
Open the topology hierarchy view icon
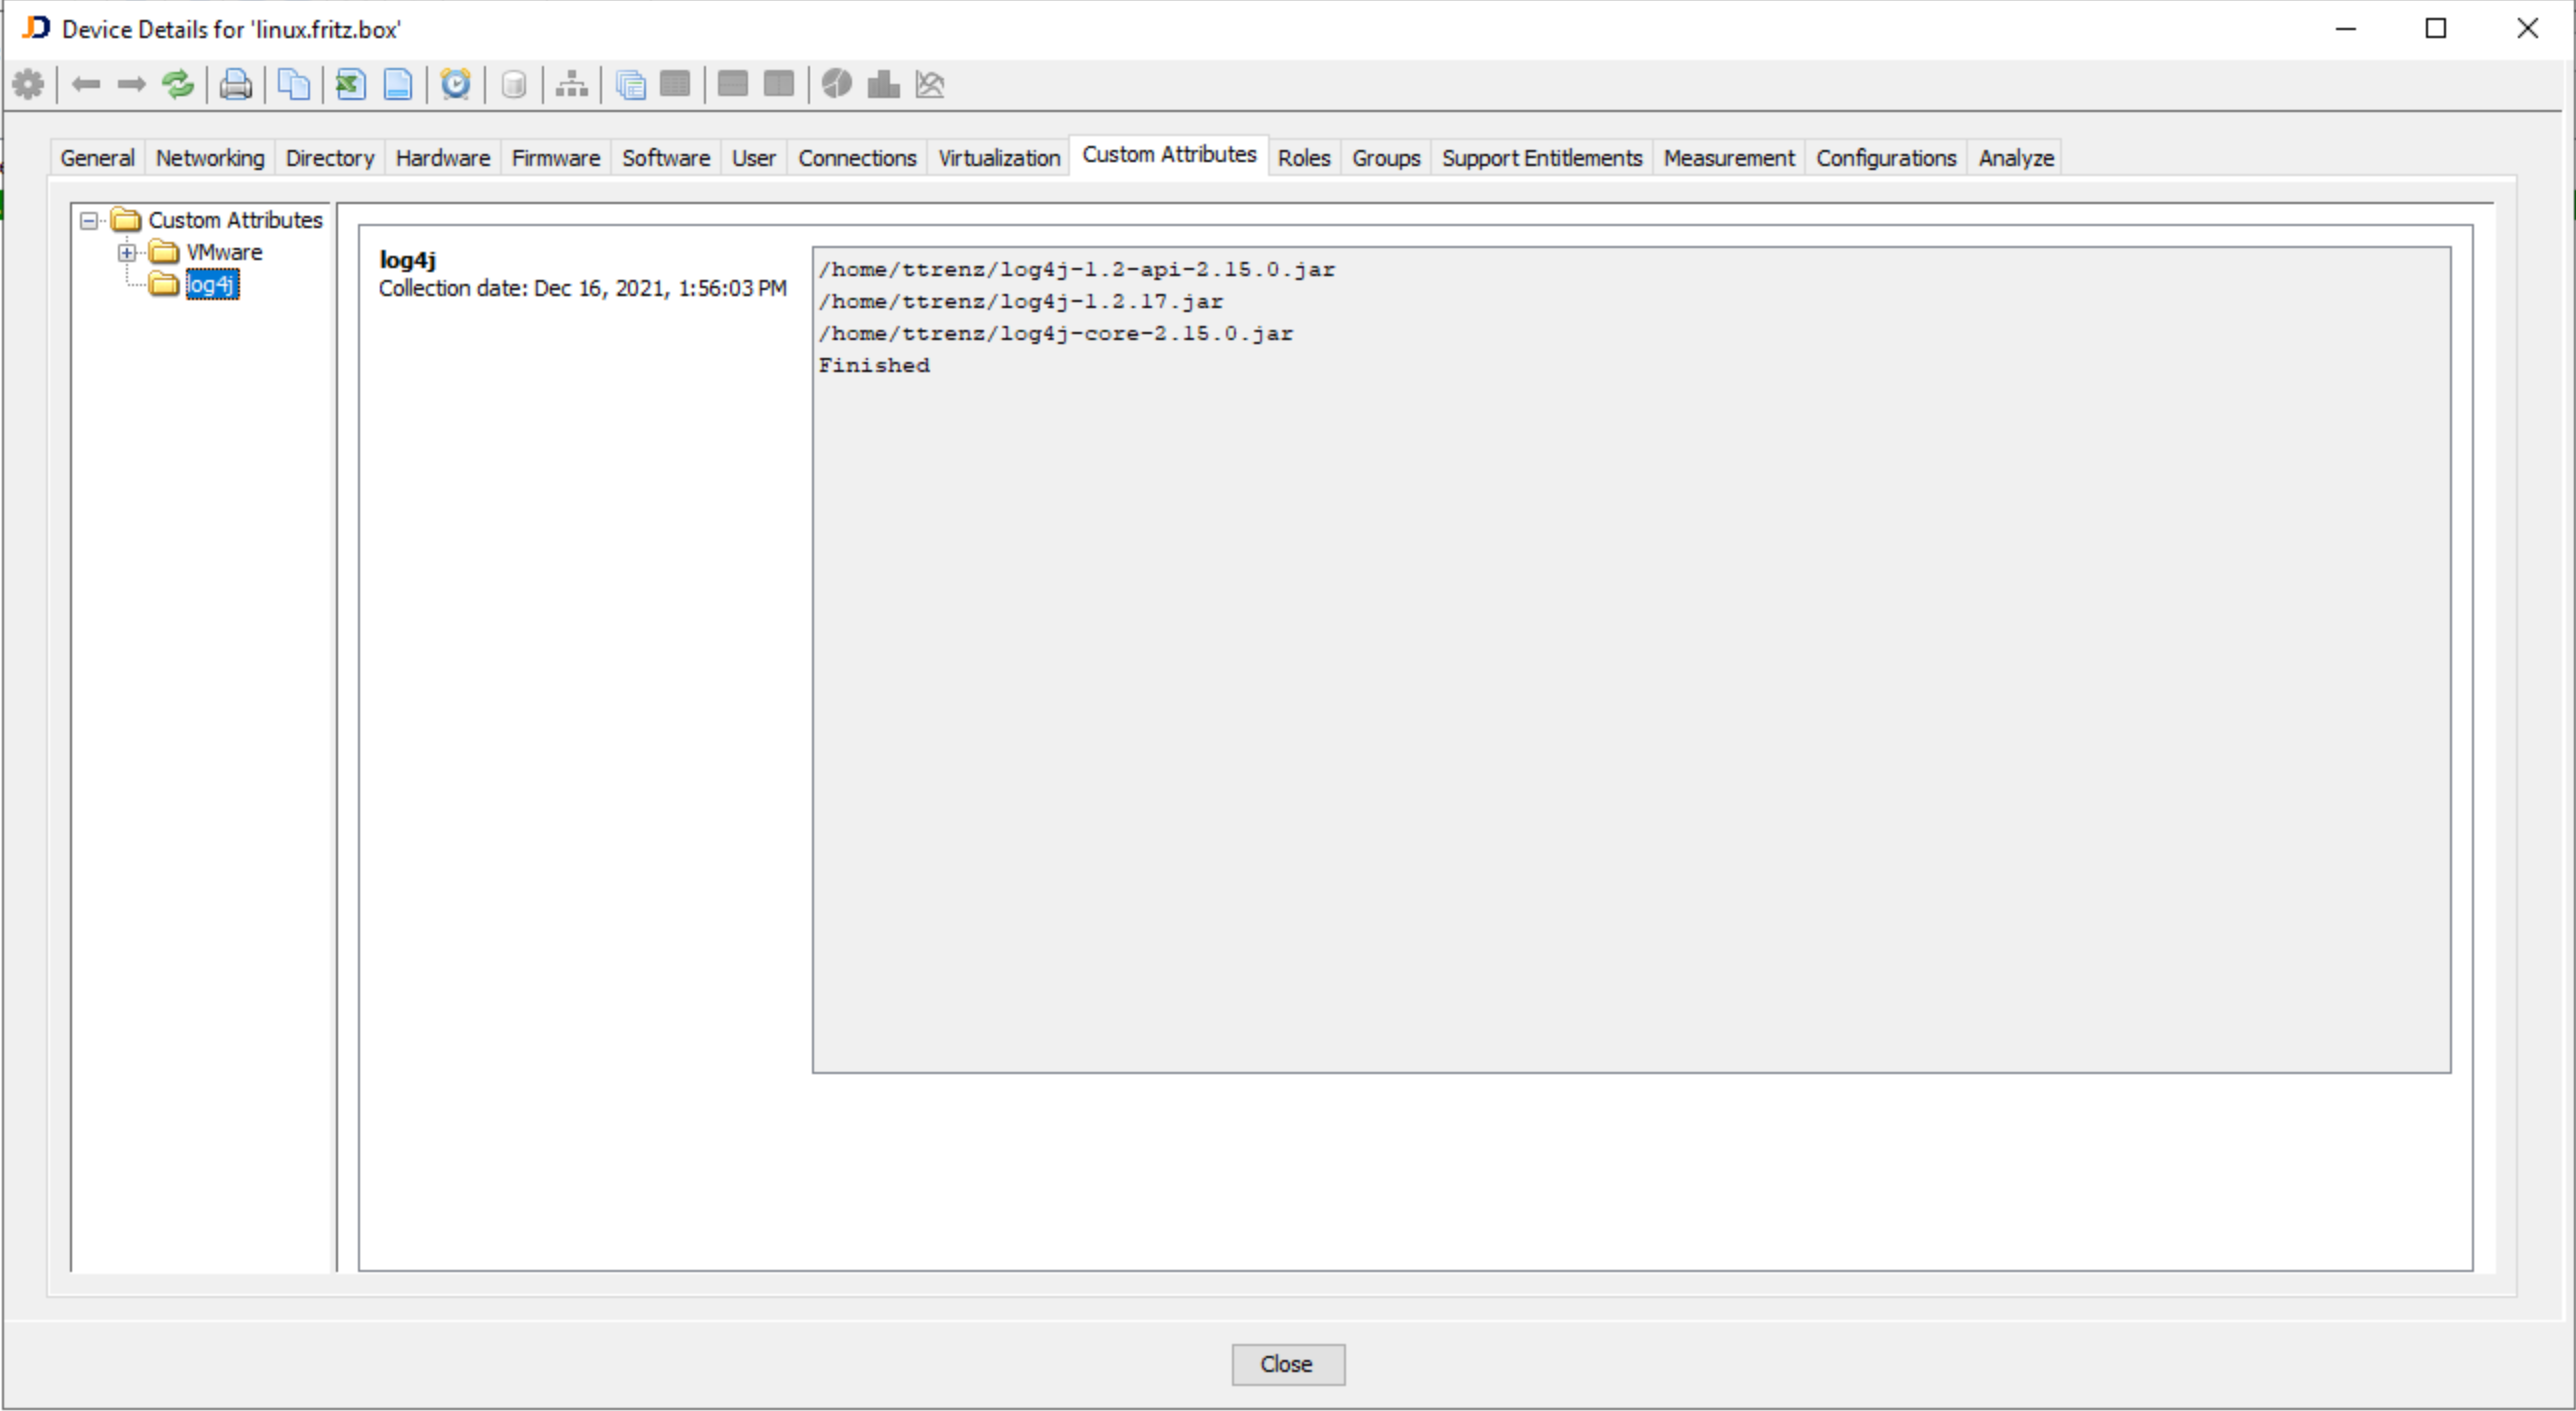571,85
